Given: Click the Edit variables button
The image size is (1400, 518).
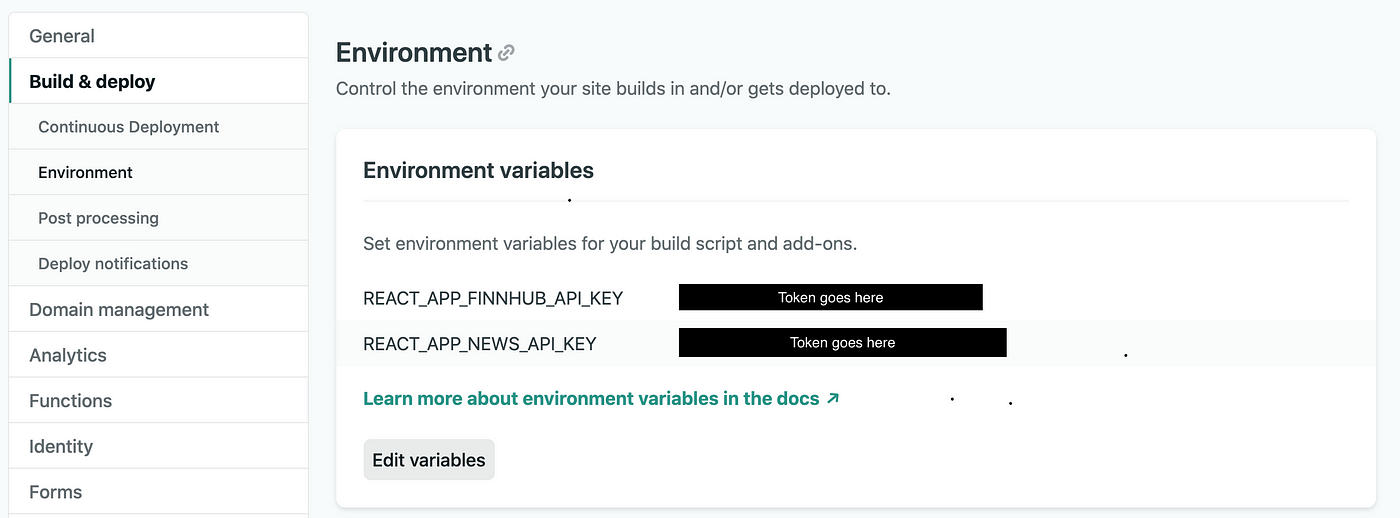Looking at the screenshot, I should click(x=429, y=460).
